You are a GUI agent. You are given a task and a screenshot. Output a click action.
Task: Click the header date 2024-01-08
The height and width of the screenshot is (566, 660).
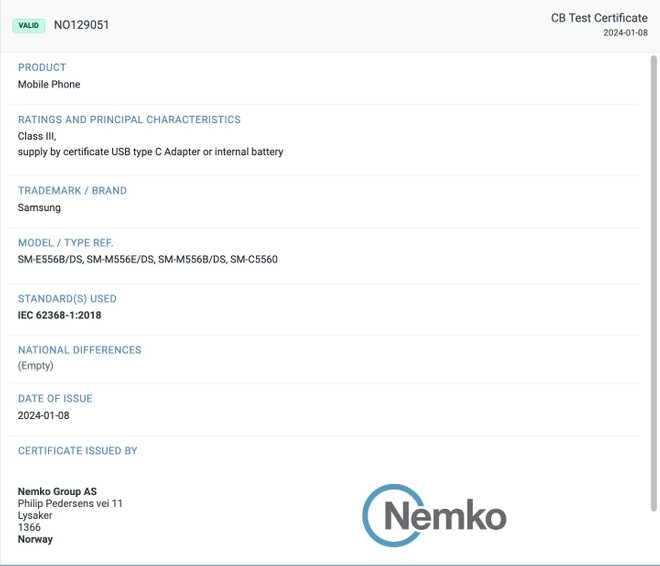[625, 33]
